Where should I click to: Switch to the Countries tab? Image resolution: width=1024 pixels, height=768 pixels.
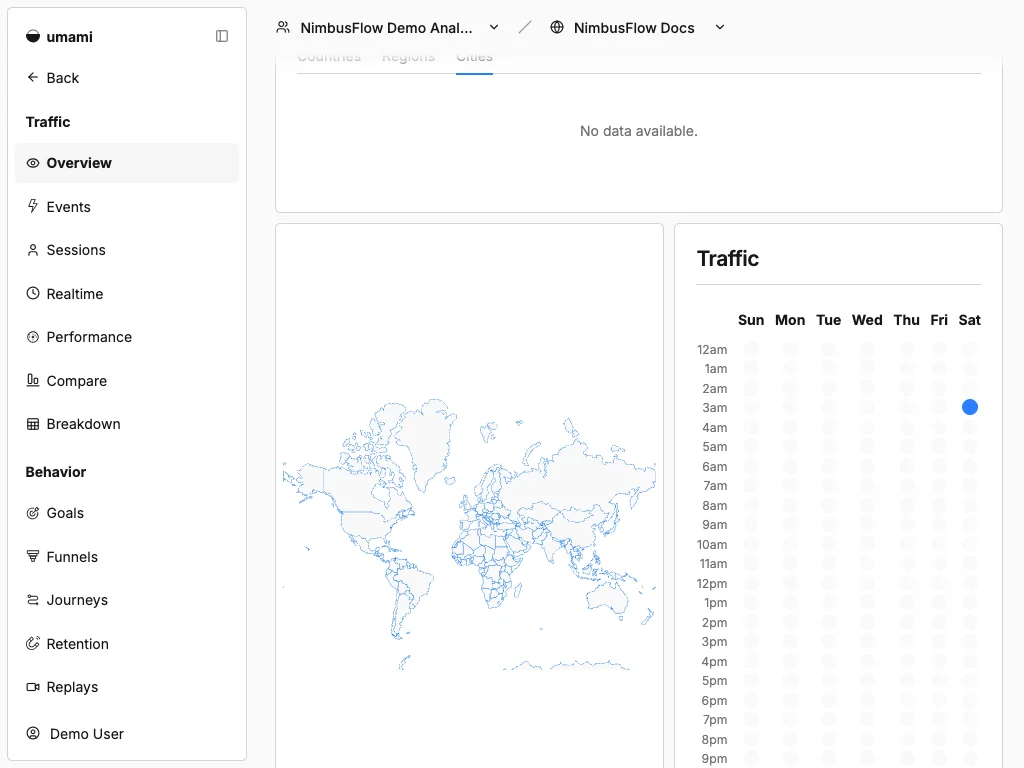coord(328,59)
